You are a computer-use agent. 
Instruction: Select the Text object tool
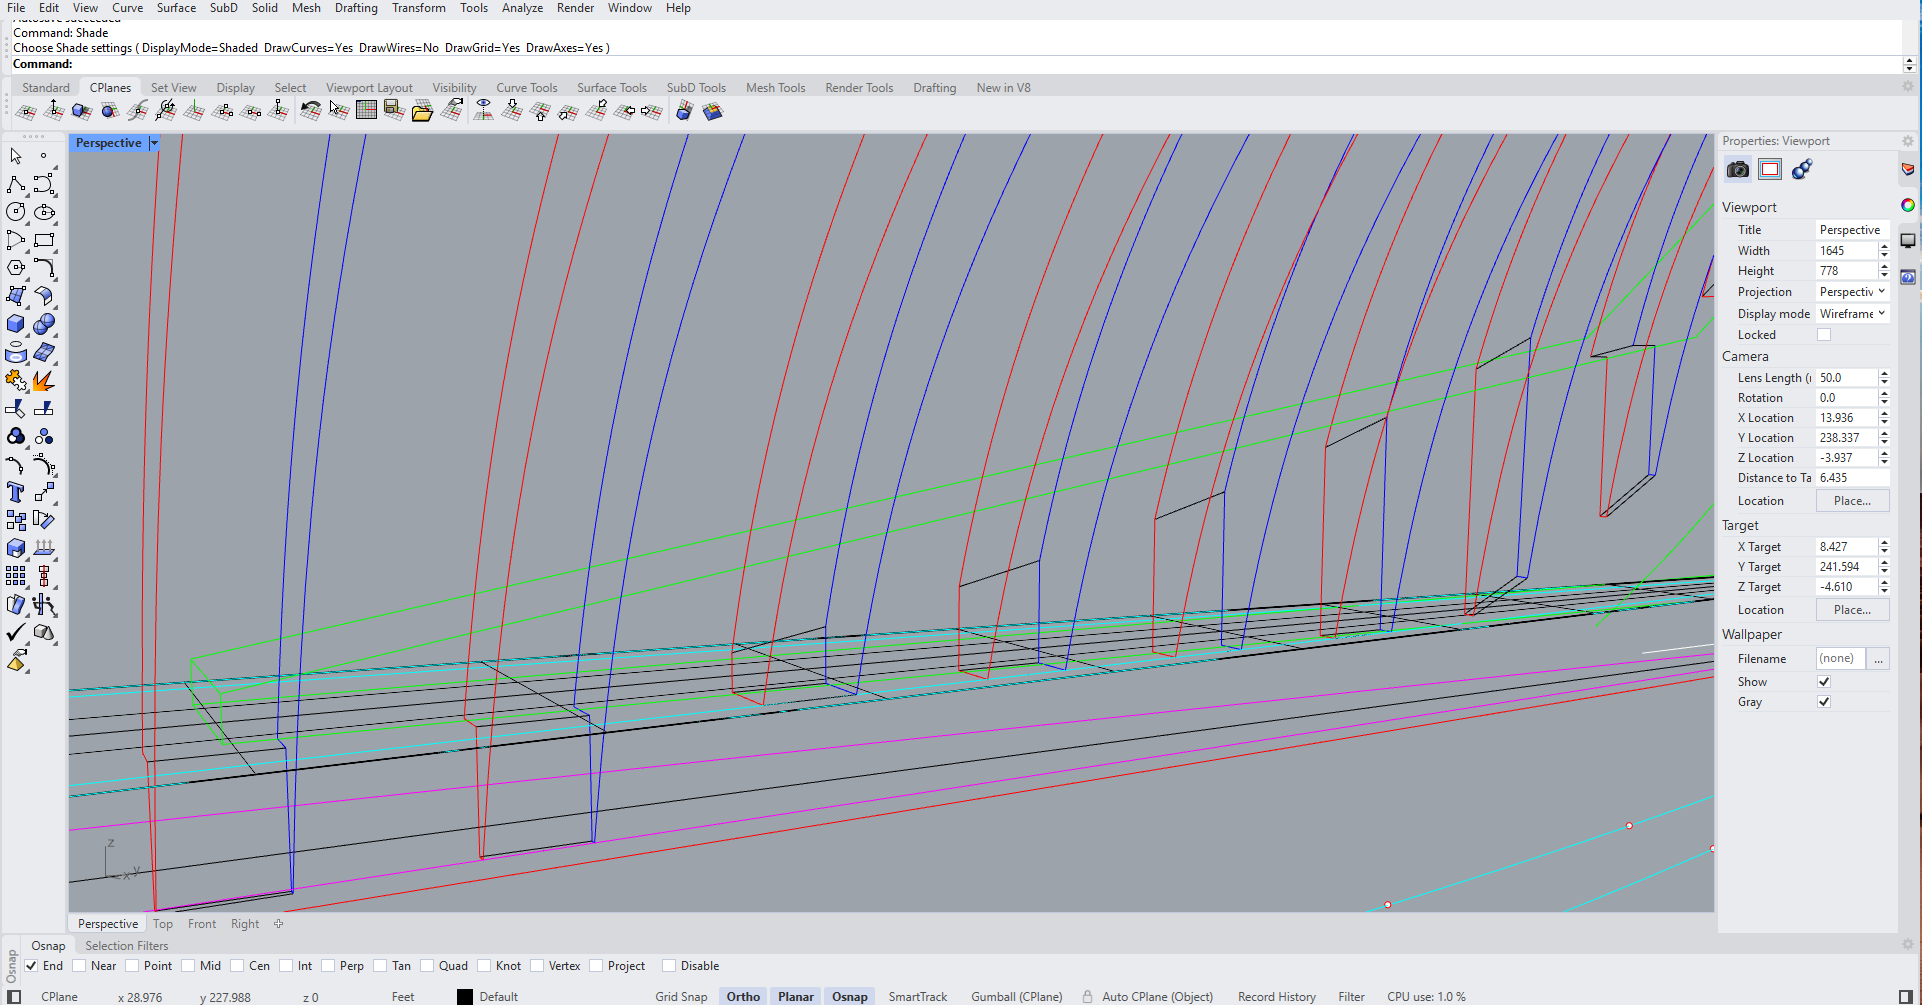[x=15, y=492]
